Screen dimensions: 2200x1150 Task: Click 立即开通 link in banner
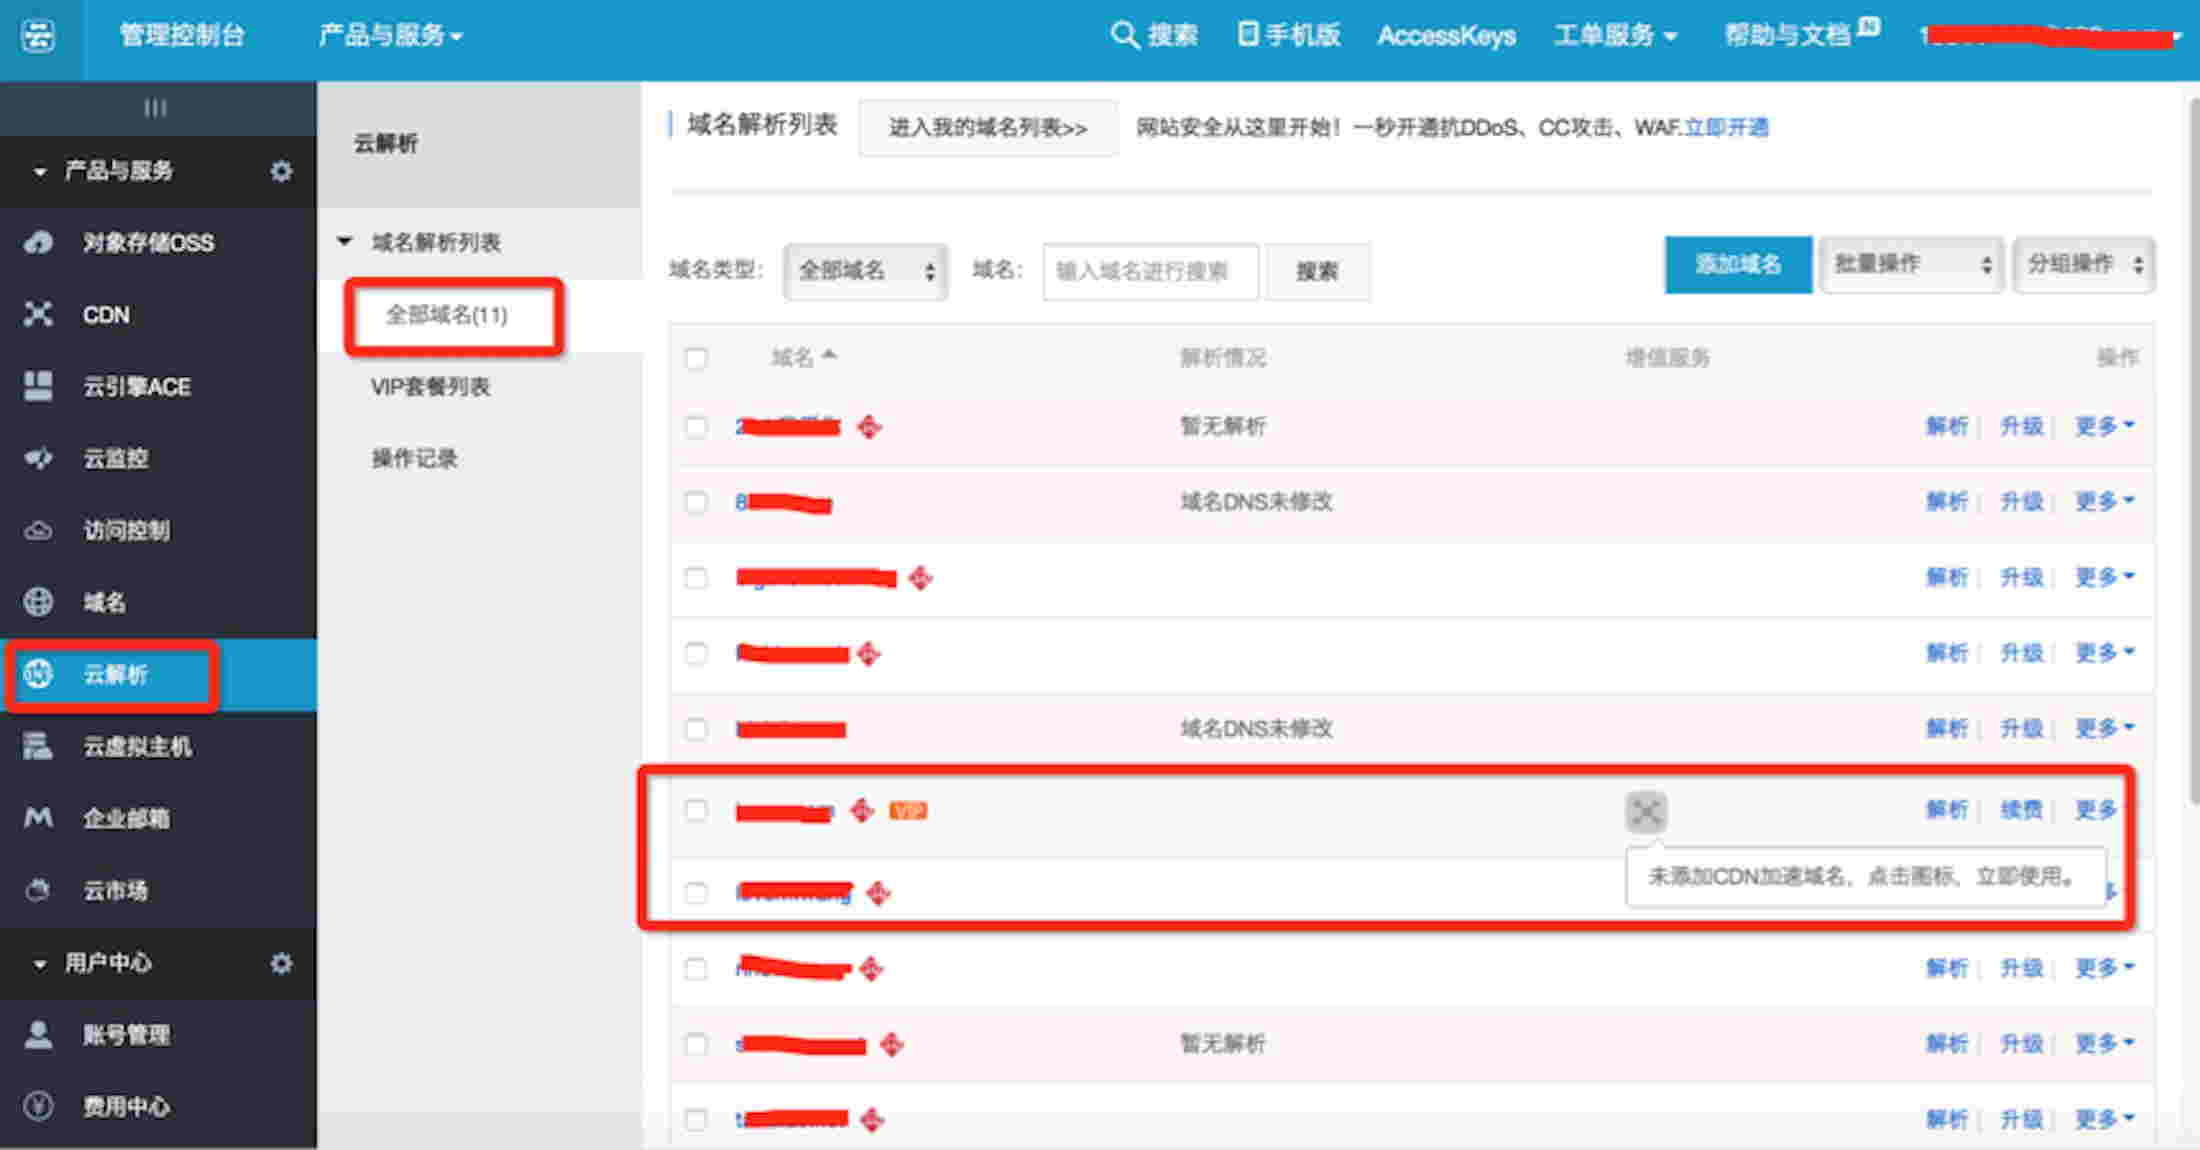(1726, 128)
